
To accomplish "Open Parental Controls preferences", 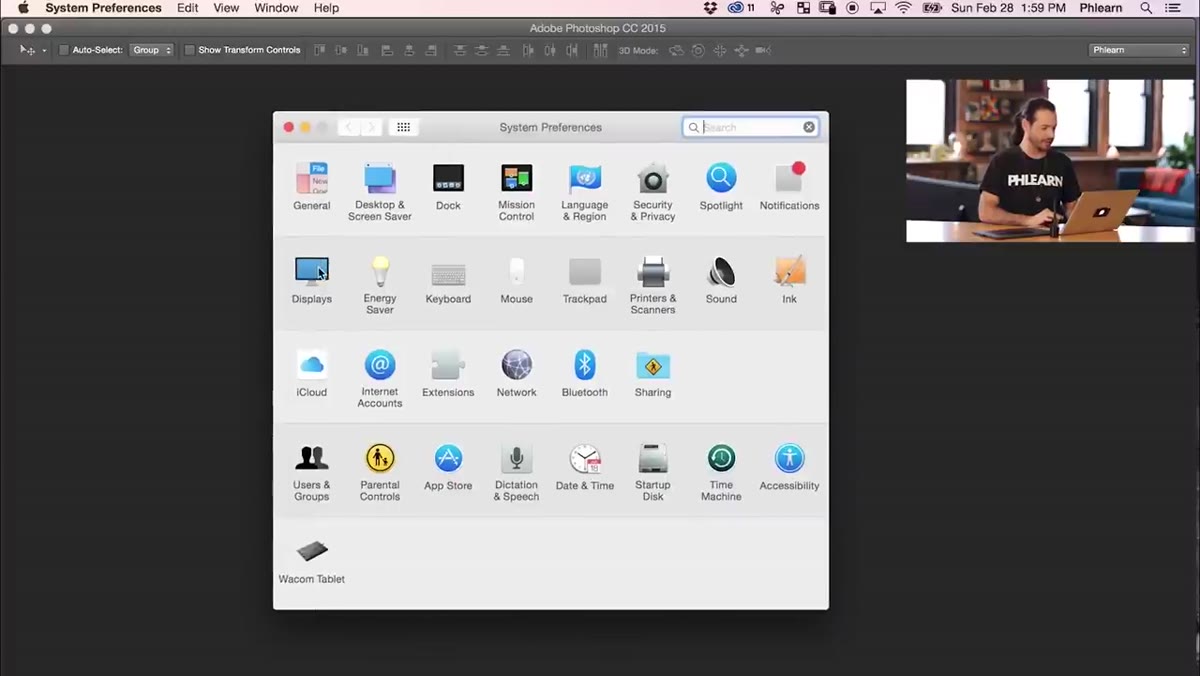I will (x=380, y=472).
